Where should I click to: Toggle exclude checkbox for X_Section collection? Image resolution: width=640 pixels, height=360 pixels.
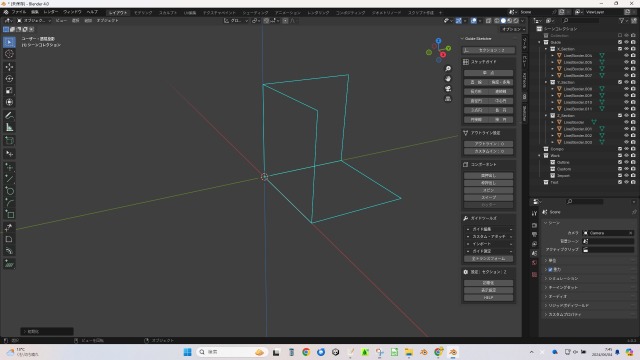point(620,49)
